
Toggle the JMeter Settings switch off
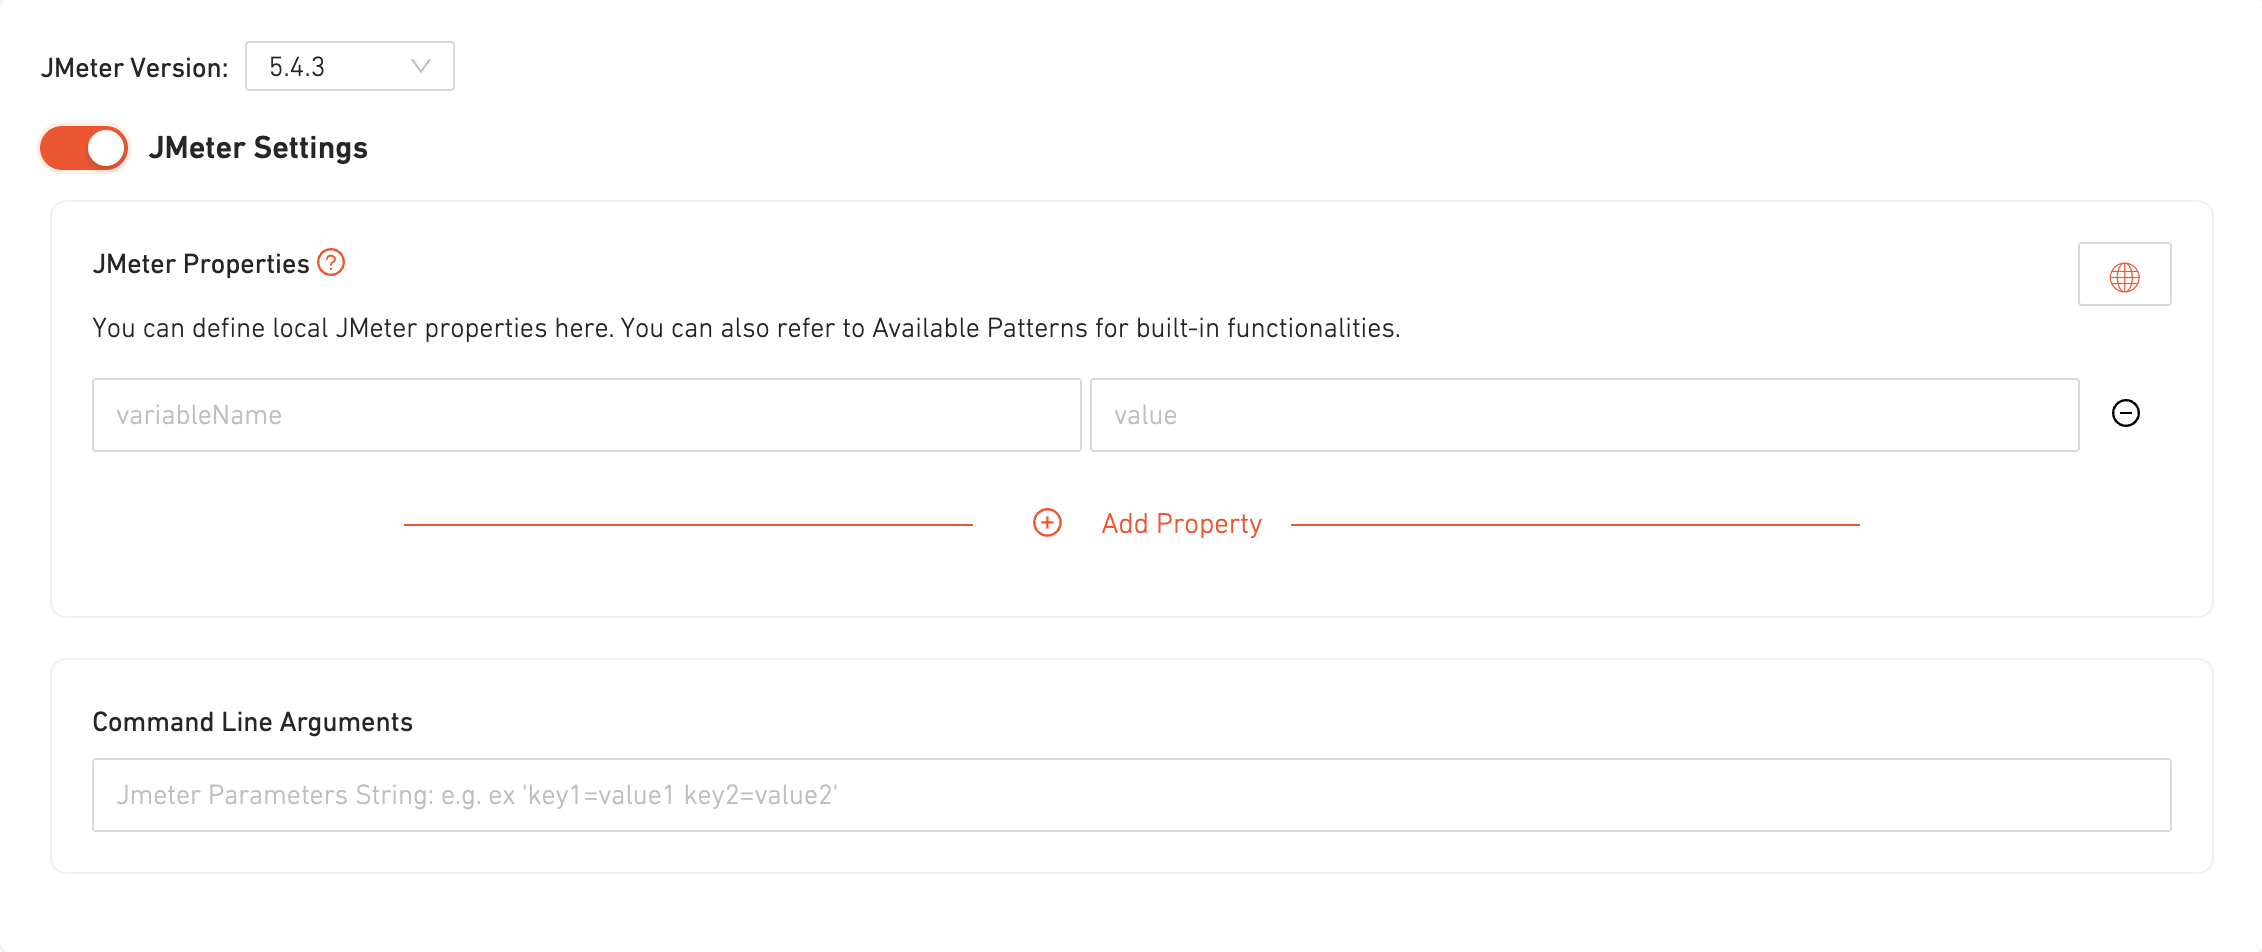coord(84,148)
